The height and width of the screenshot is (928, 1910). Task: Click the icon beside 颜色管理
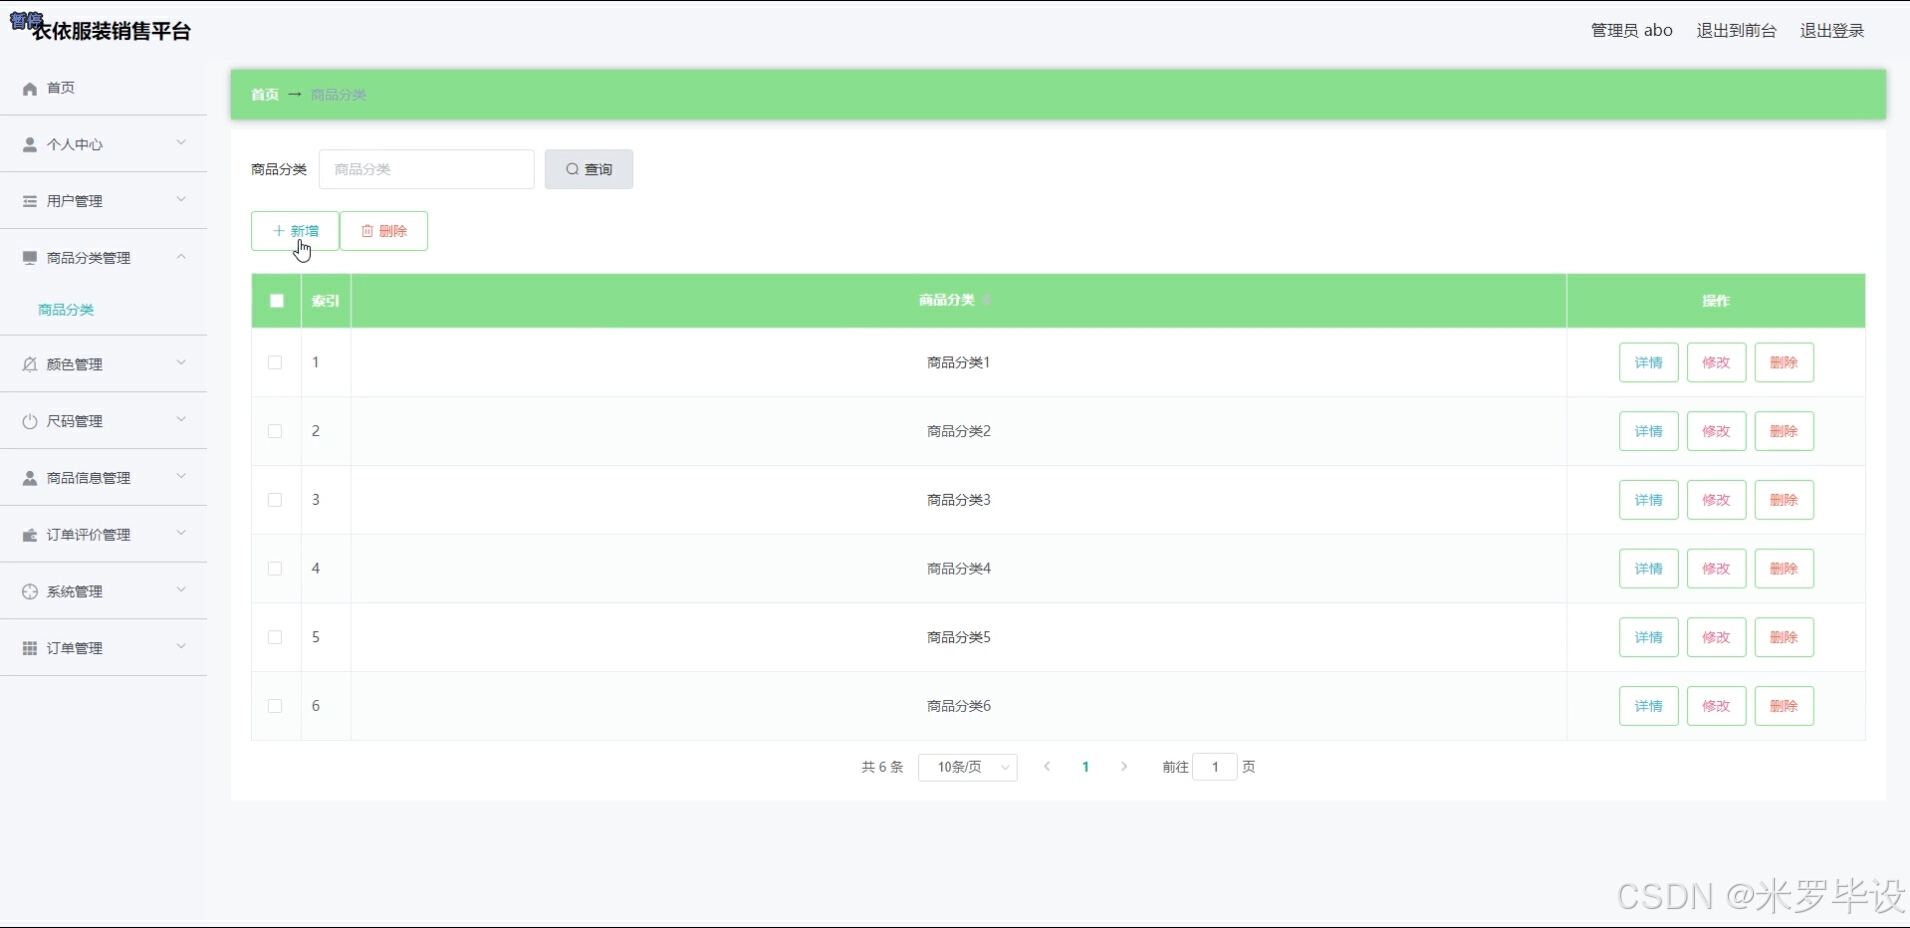tap(30, 365)
